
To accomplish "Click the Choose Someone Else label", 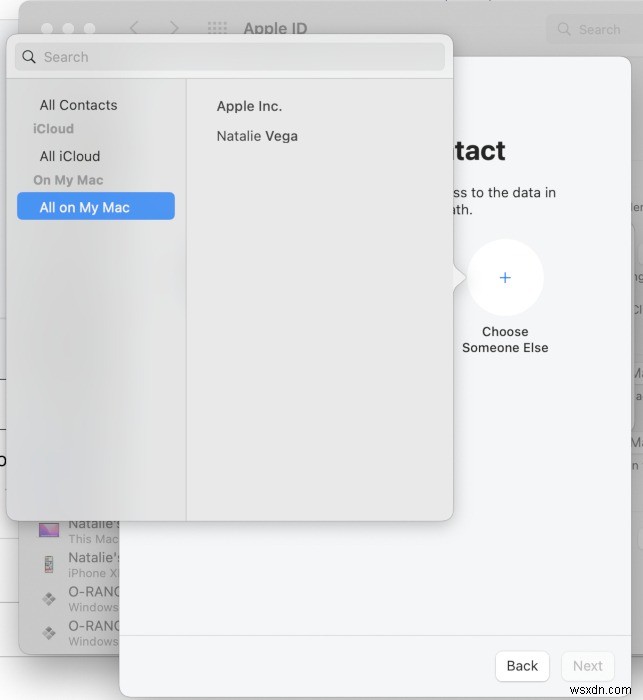I will coord(505,339).
